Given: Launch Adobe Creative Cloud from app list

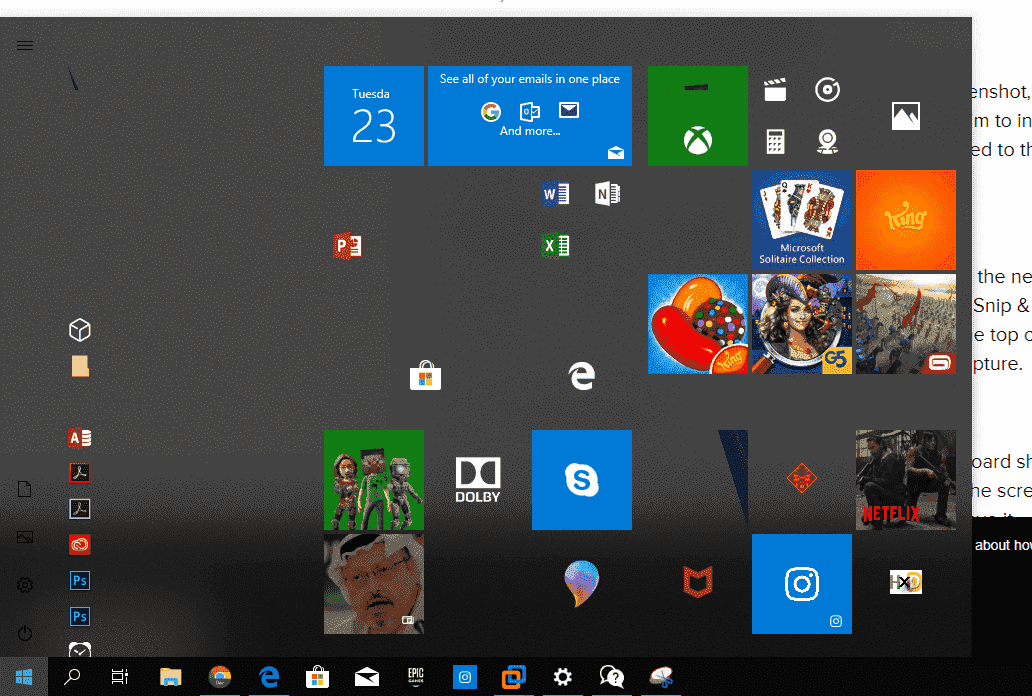Looking at the screenshot, I should (80, 545).
